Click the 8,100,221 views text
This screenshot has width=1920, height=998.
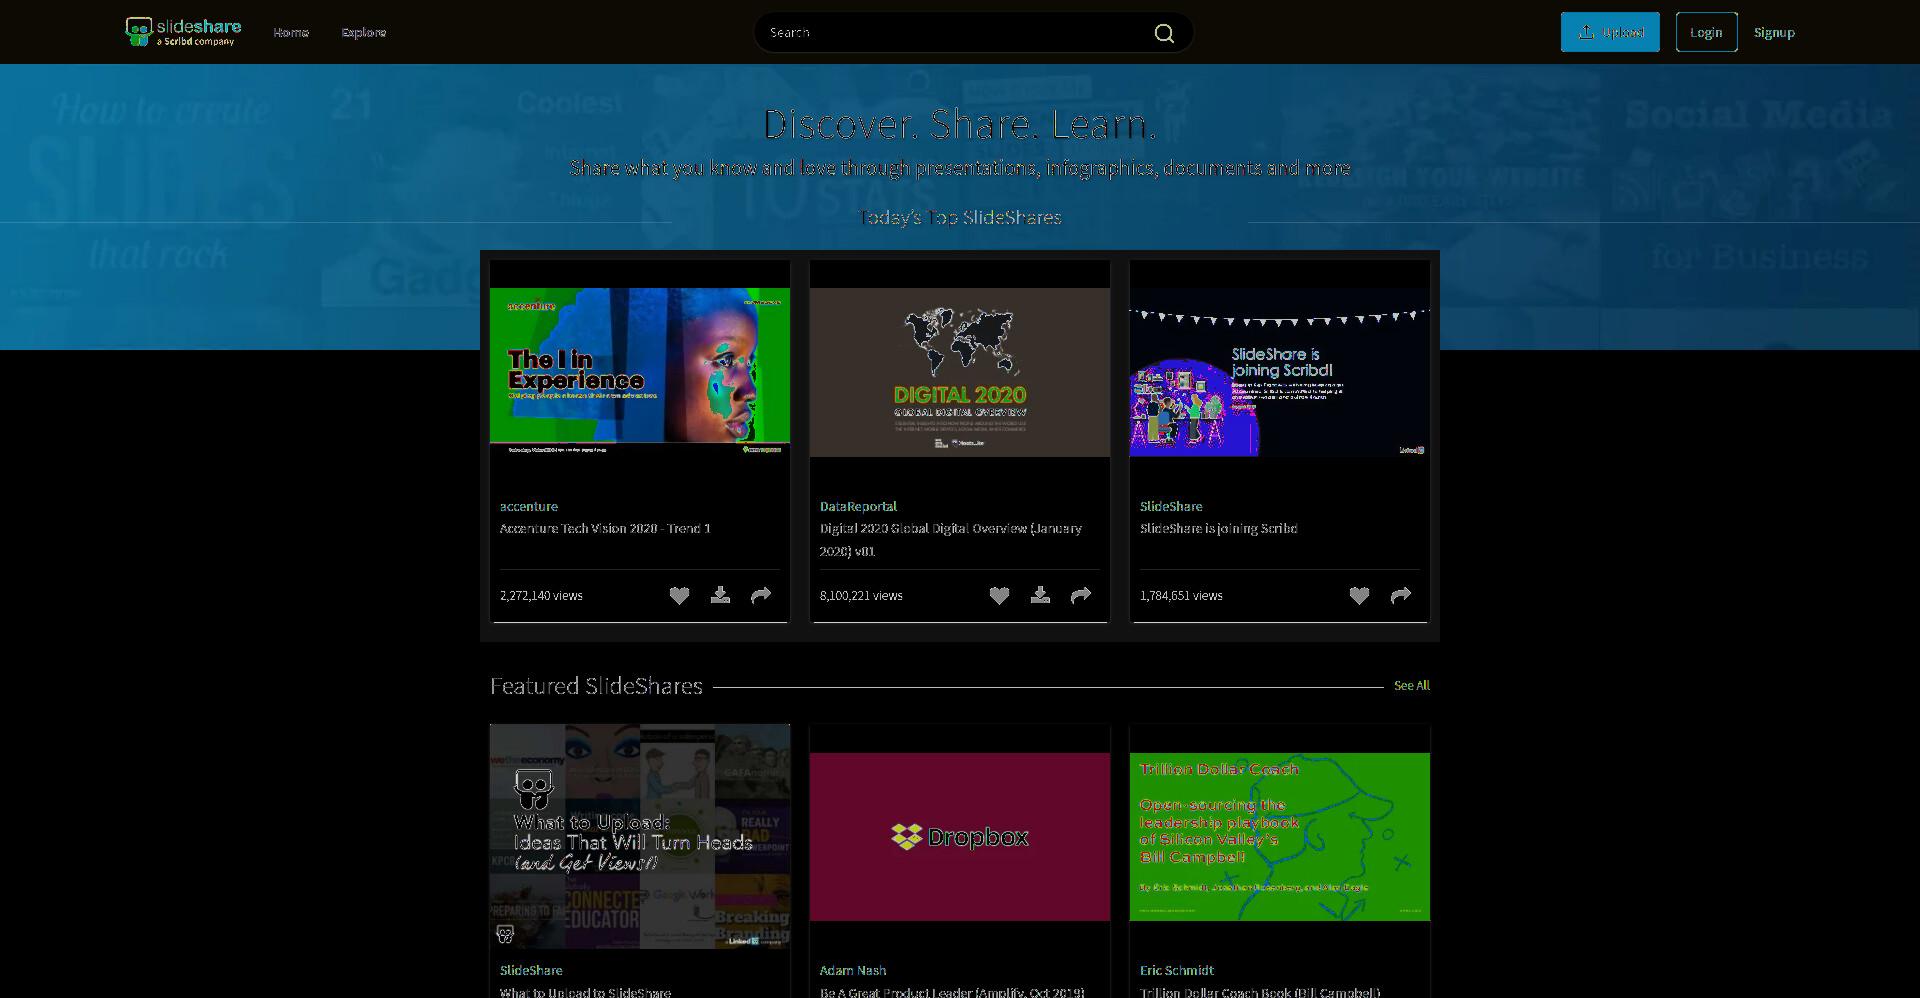pyautogui.click(x=861, y=595)
